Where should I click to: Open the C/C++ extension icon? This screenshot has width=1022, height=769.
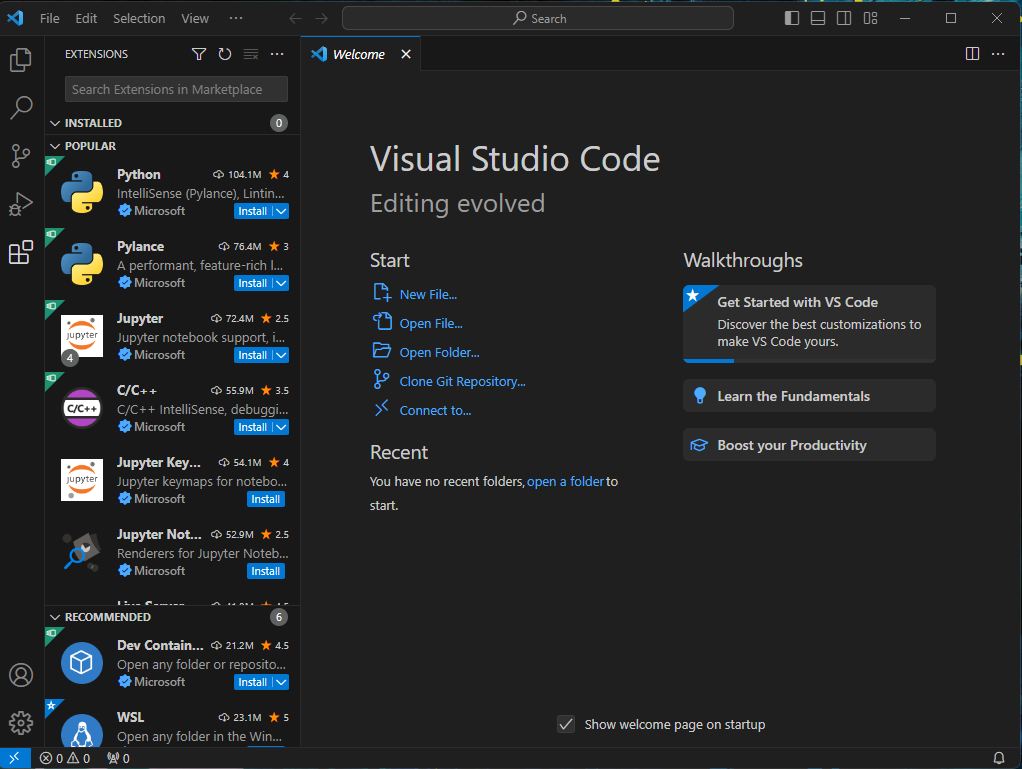click(81, 408)
